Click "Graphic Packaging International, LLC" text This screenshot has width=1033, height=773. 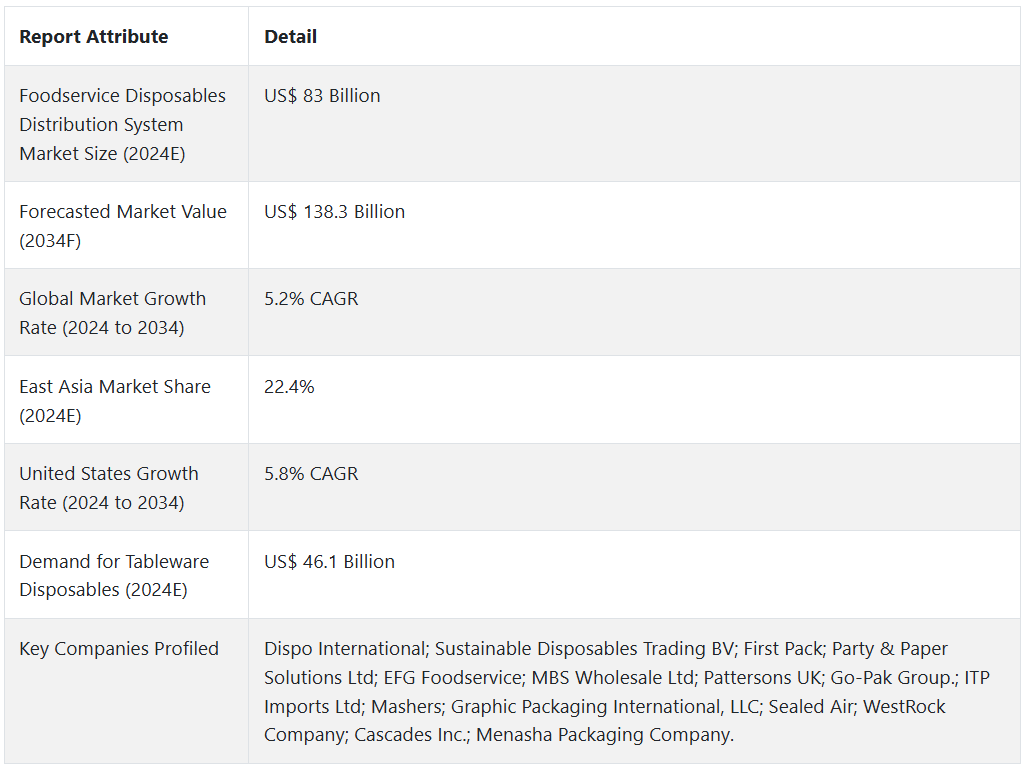[604, 707]
